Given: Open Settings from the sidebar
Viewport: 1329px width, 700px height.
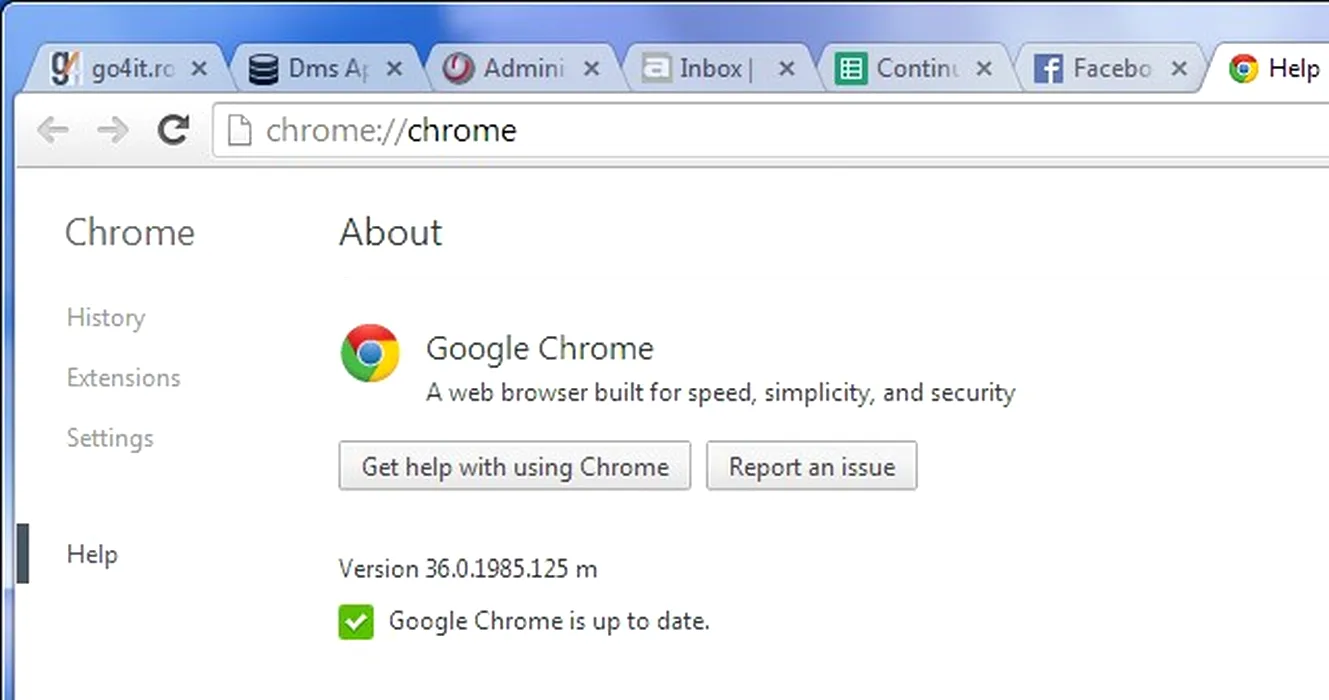Looking at the screenshot, I should click(110, 438).
